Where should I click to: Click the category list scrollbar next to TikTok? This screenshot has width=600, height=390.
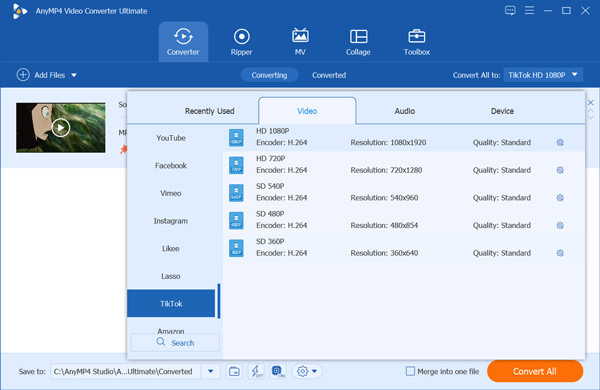219,301
